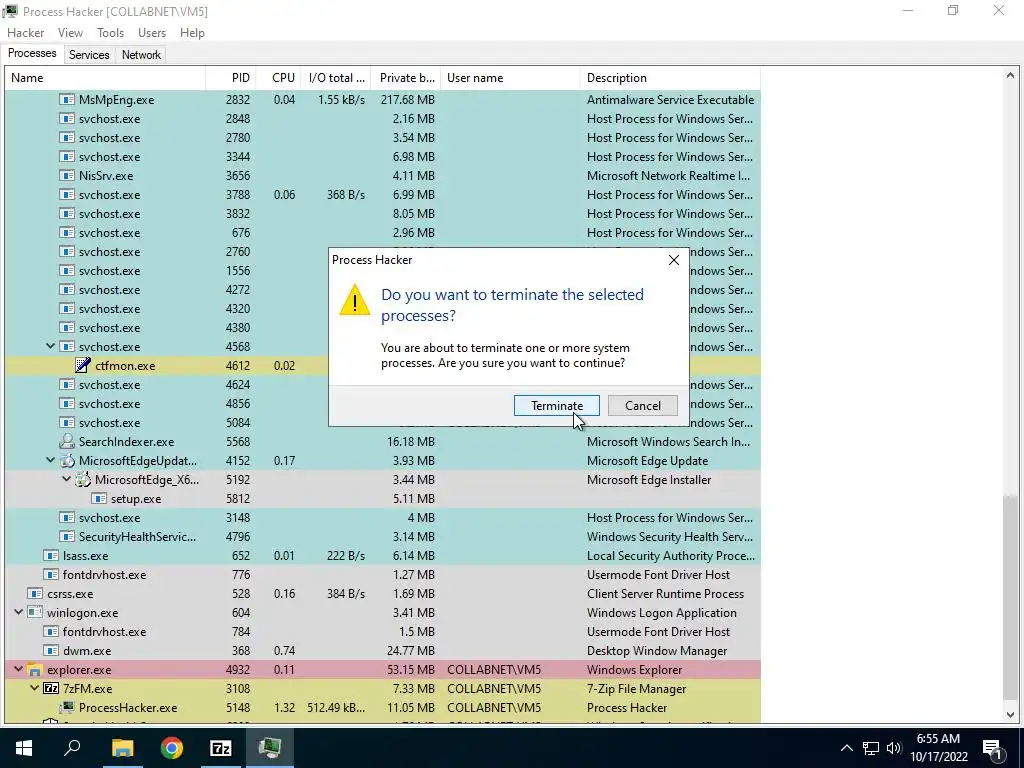Open taskbar search
Image resolution: width=1024 pixels, height=768 pixels.
click(x=72, y=748)
